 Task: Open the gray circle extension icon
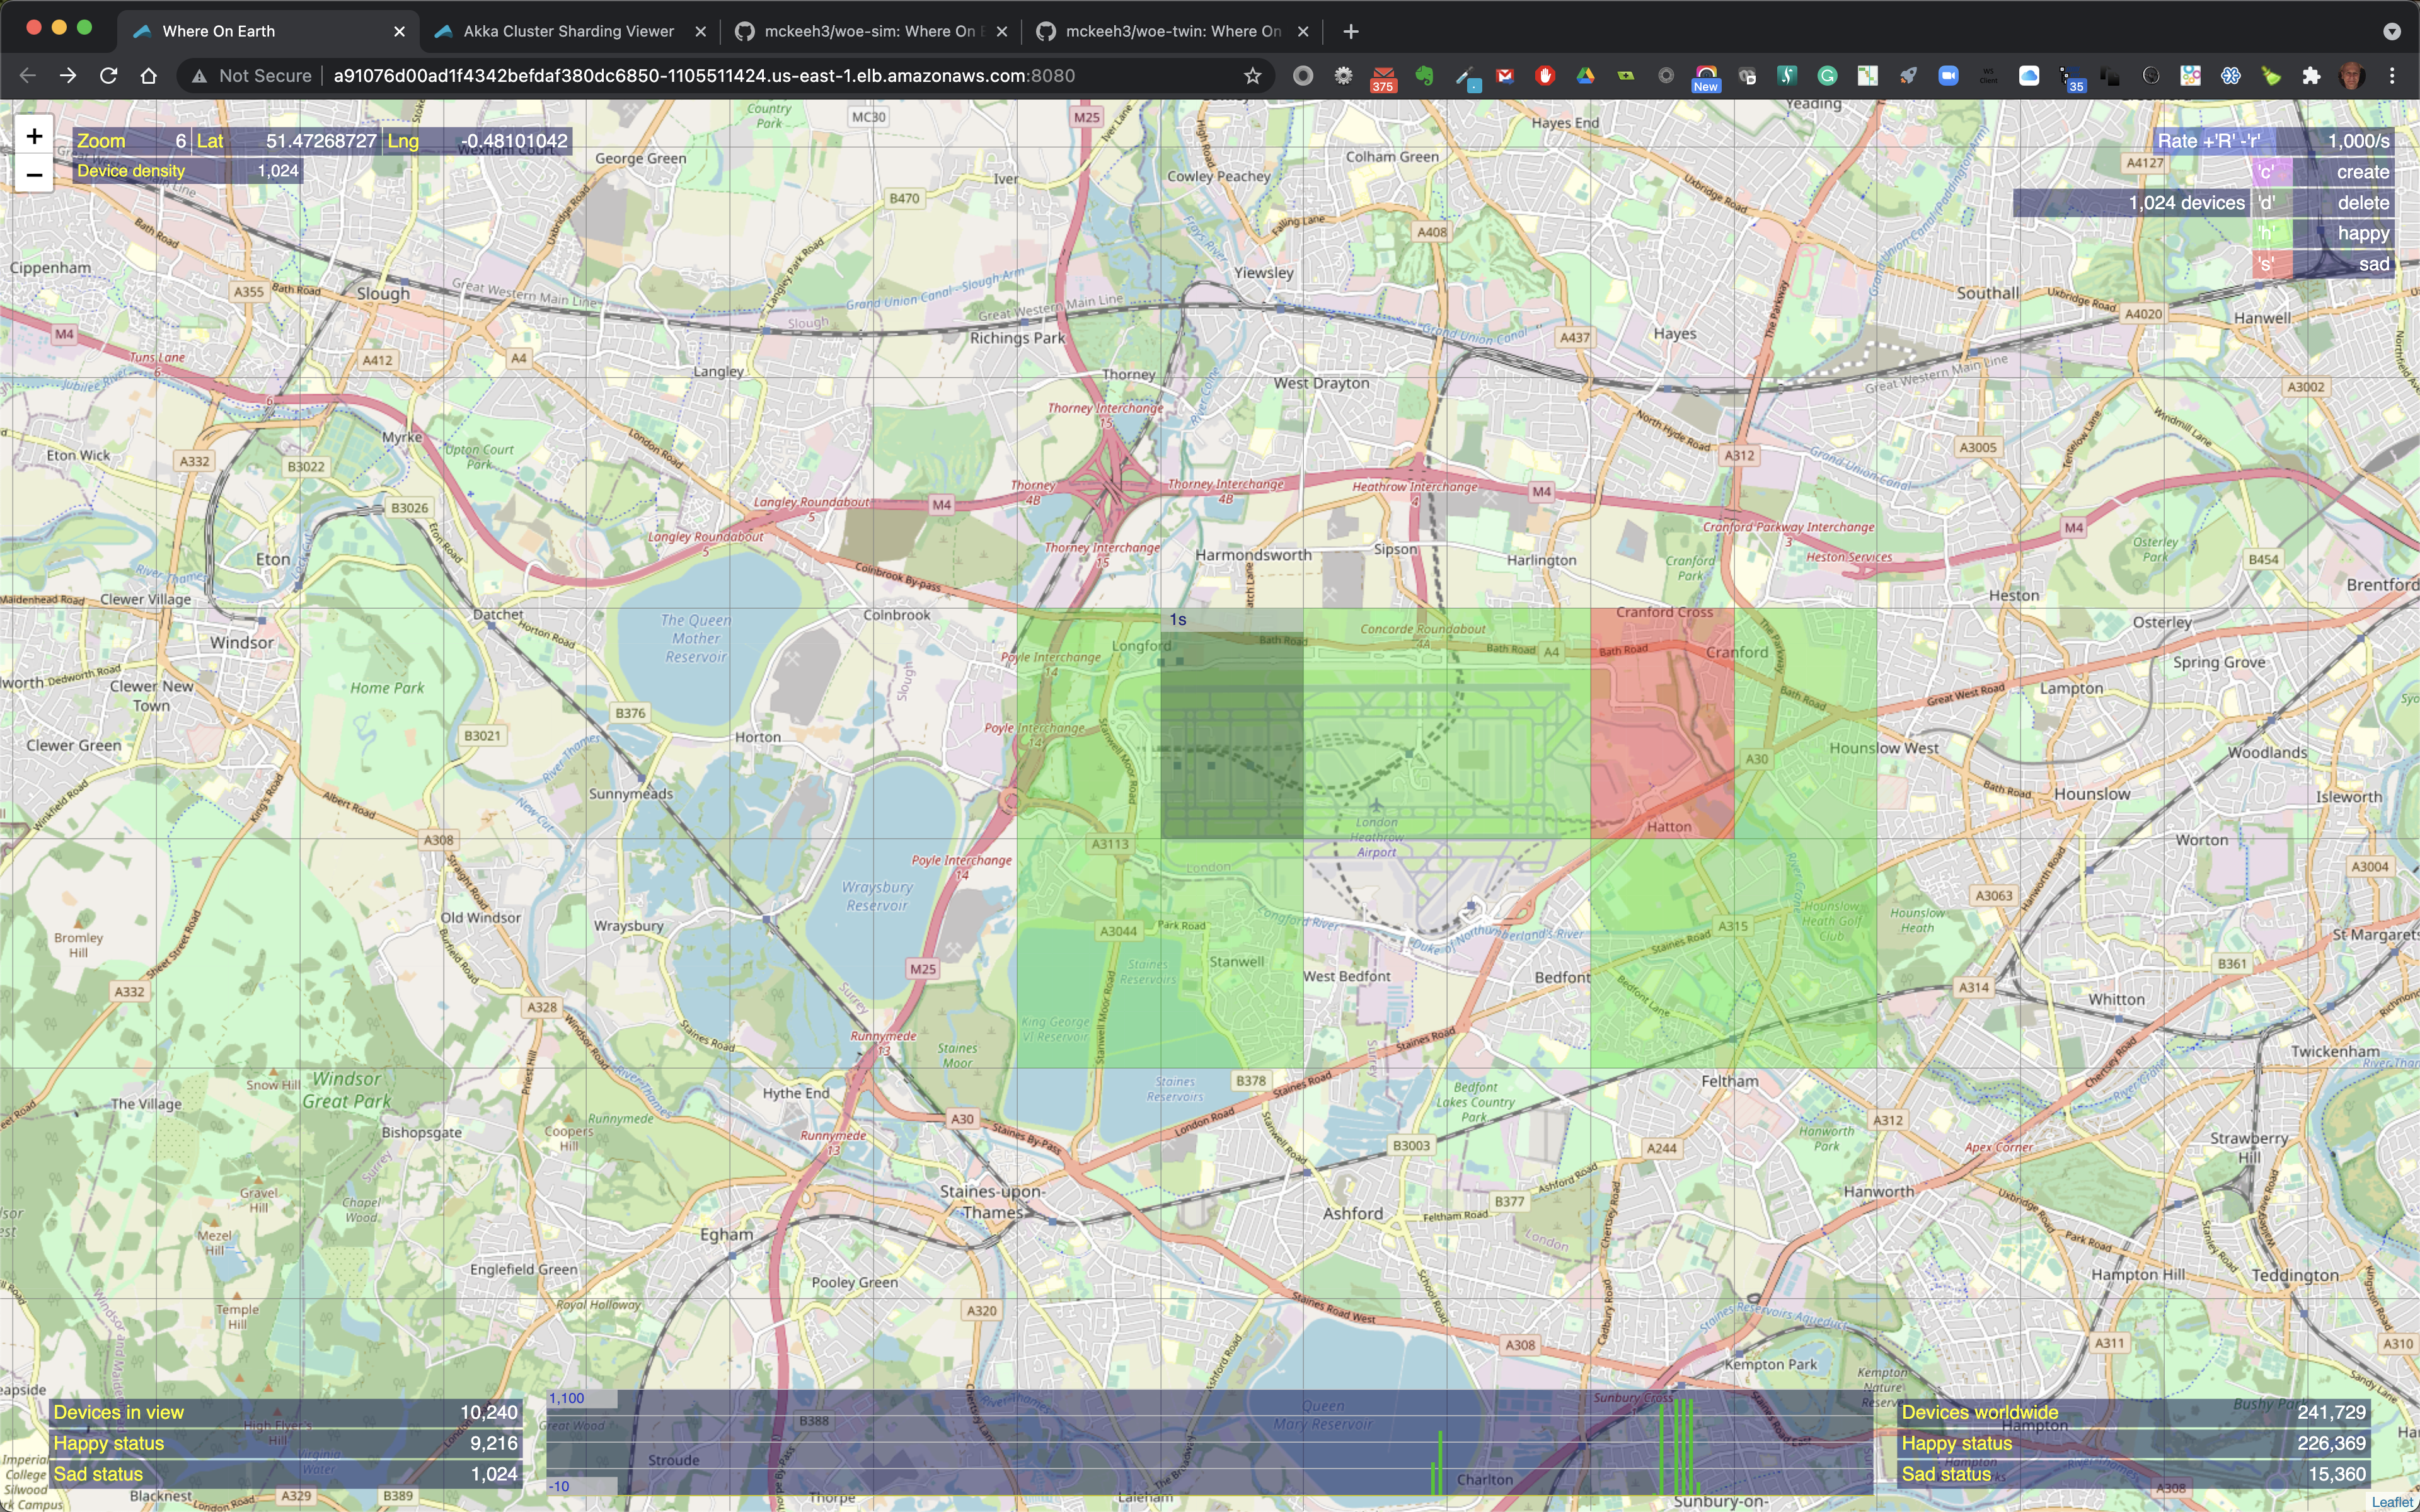click(x=1303, y=76)
